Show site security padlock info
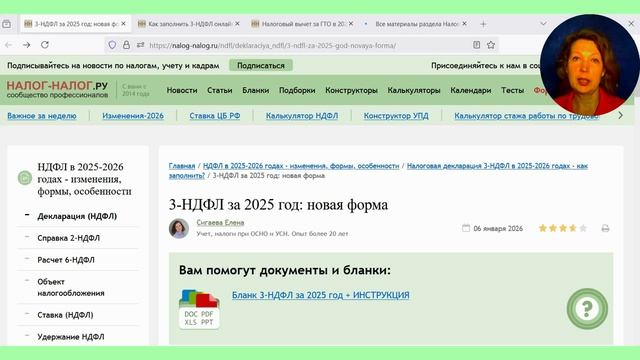 pos(126,45)
